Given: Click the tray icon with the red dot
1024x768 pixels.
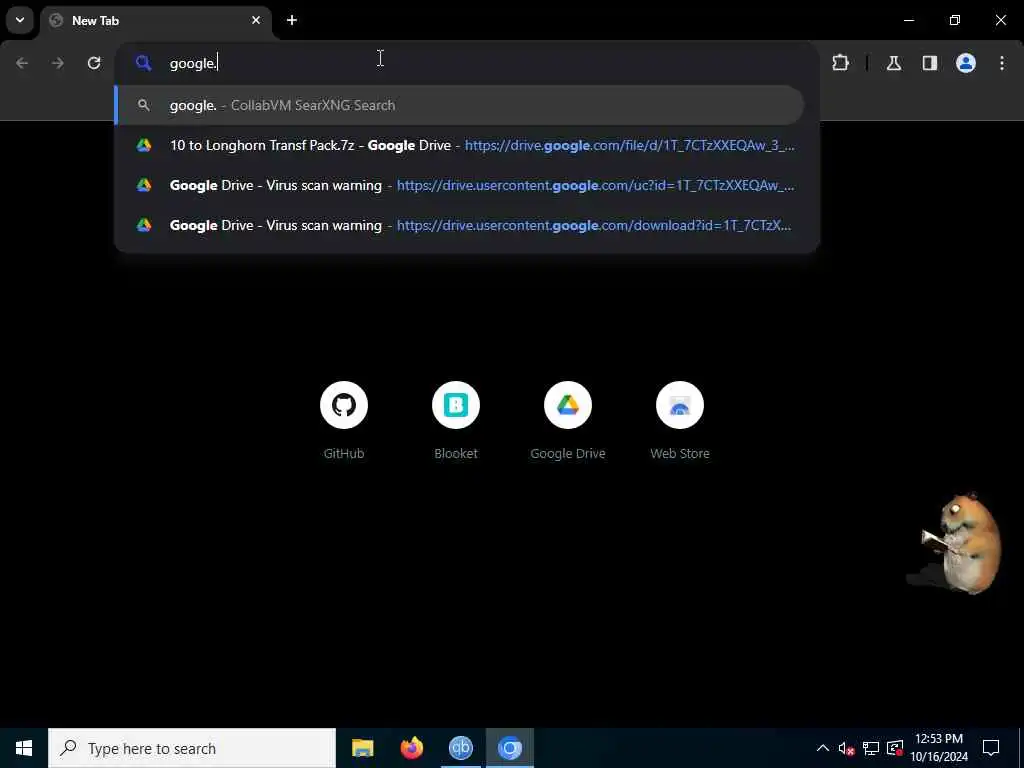Looking at the screenshot, I should (895, 748).
